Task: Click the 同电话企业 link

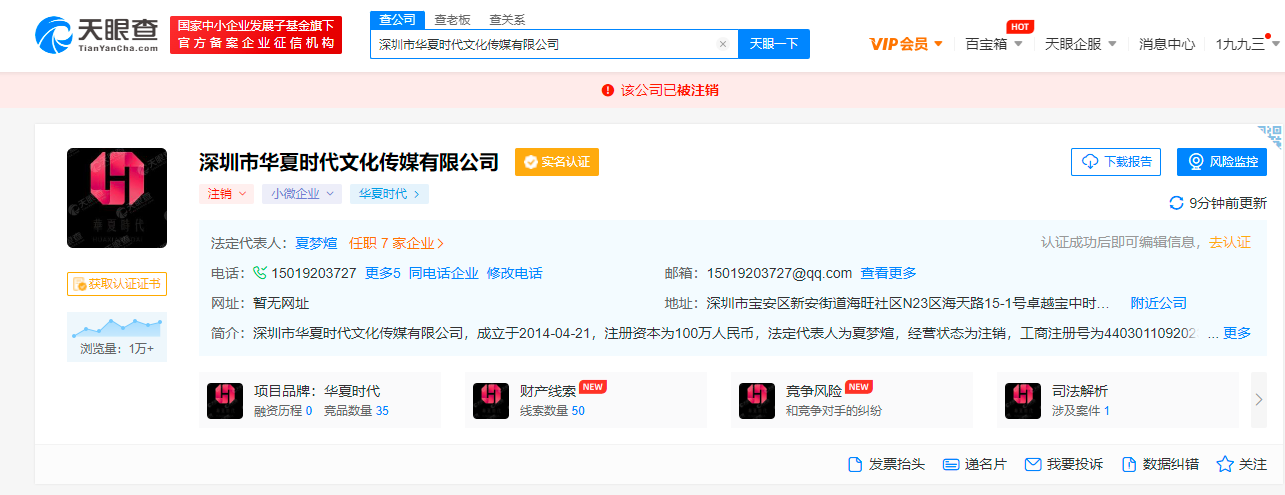Action: [443, 273]
